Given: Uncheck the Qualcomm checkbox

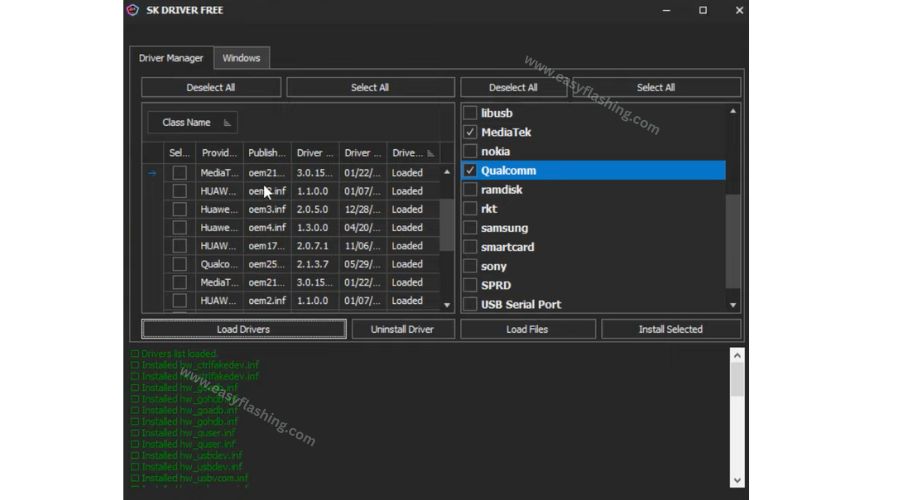Looking at the screenshot, I should [470, 170].
